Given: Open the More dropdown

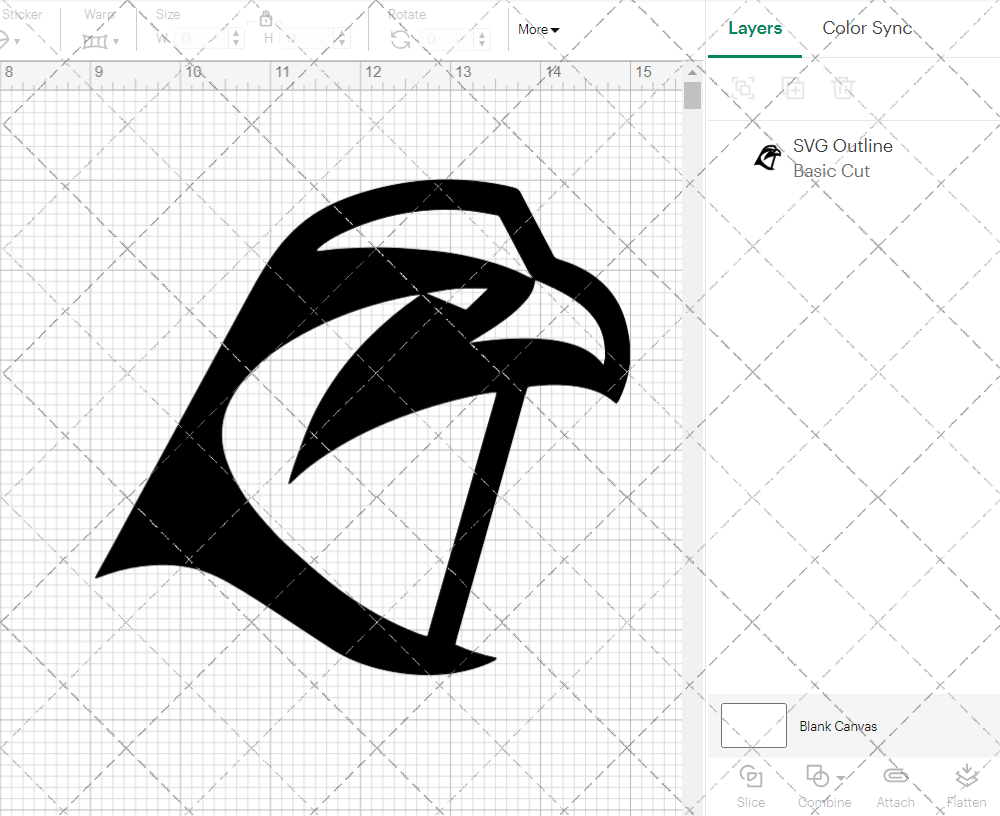Looking at the screenshot, I should [x=537, y=30].
